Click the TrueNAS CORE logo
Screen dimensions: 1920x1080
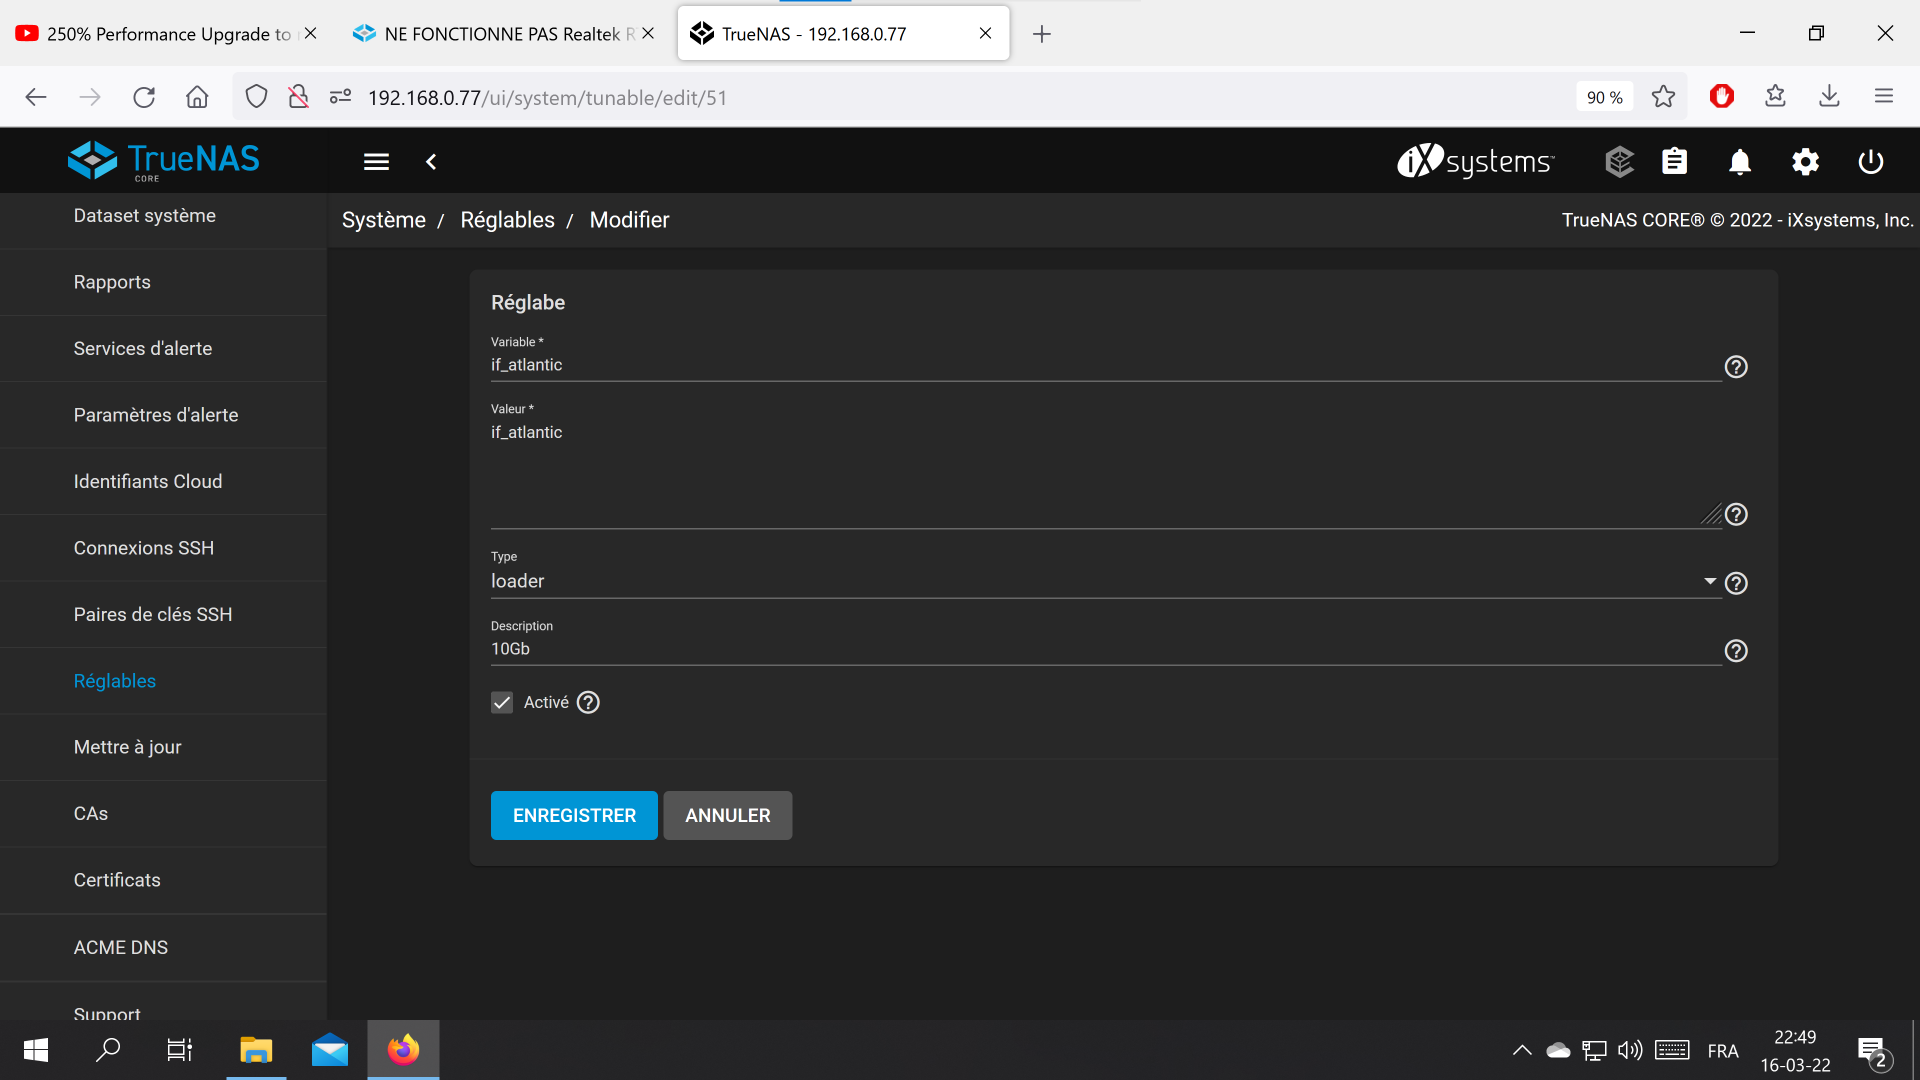tap(163, 160)
